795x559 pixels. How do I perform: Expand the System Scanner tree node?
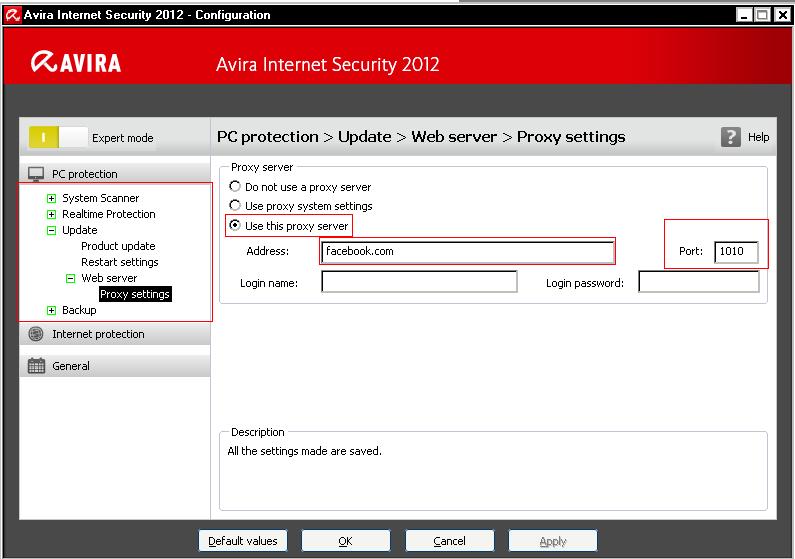pos(51,198)
